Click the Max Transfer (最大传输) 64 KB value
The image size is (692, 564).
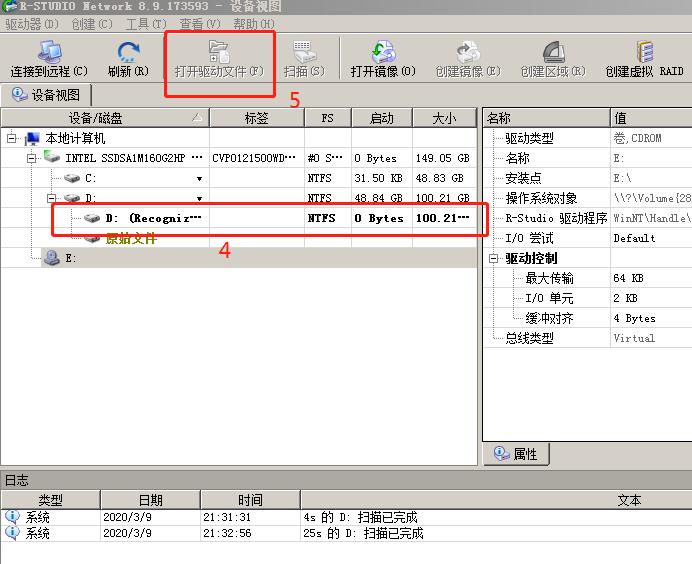coord(628,278)
